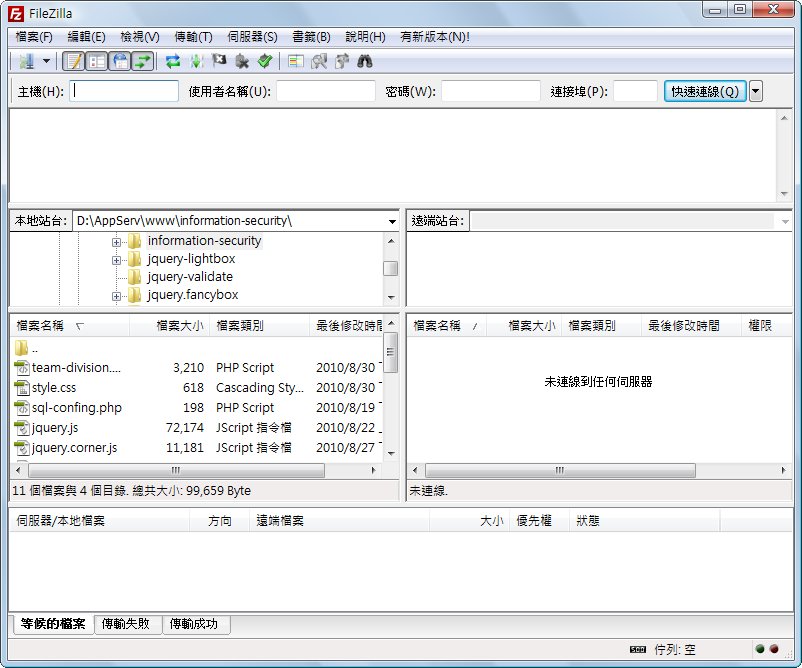Sort local files by 檔案名稱 column

70,326
